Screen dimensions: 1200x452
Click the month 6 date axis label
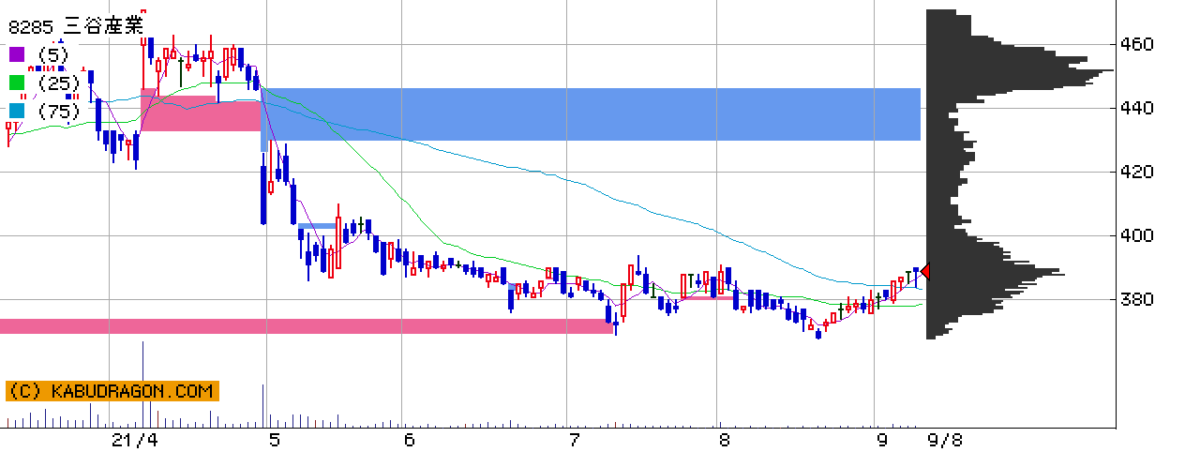tap(409, 440)
